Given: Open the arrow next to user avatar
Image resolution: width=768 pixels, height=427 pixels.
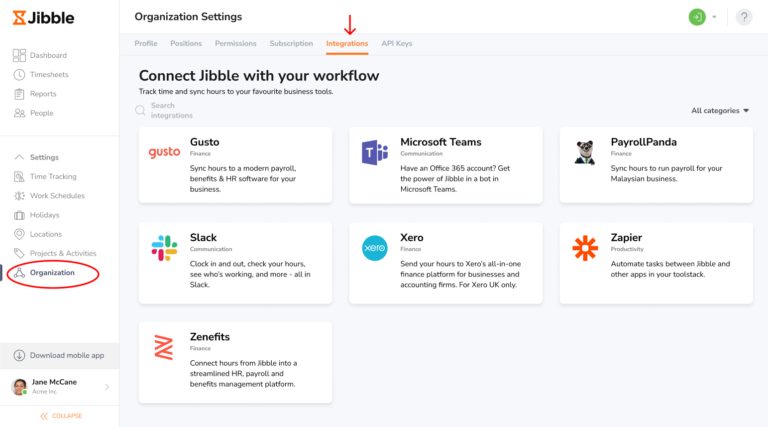Looking at the screenshot, I should [x=714, y=17].
